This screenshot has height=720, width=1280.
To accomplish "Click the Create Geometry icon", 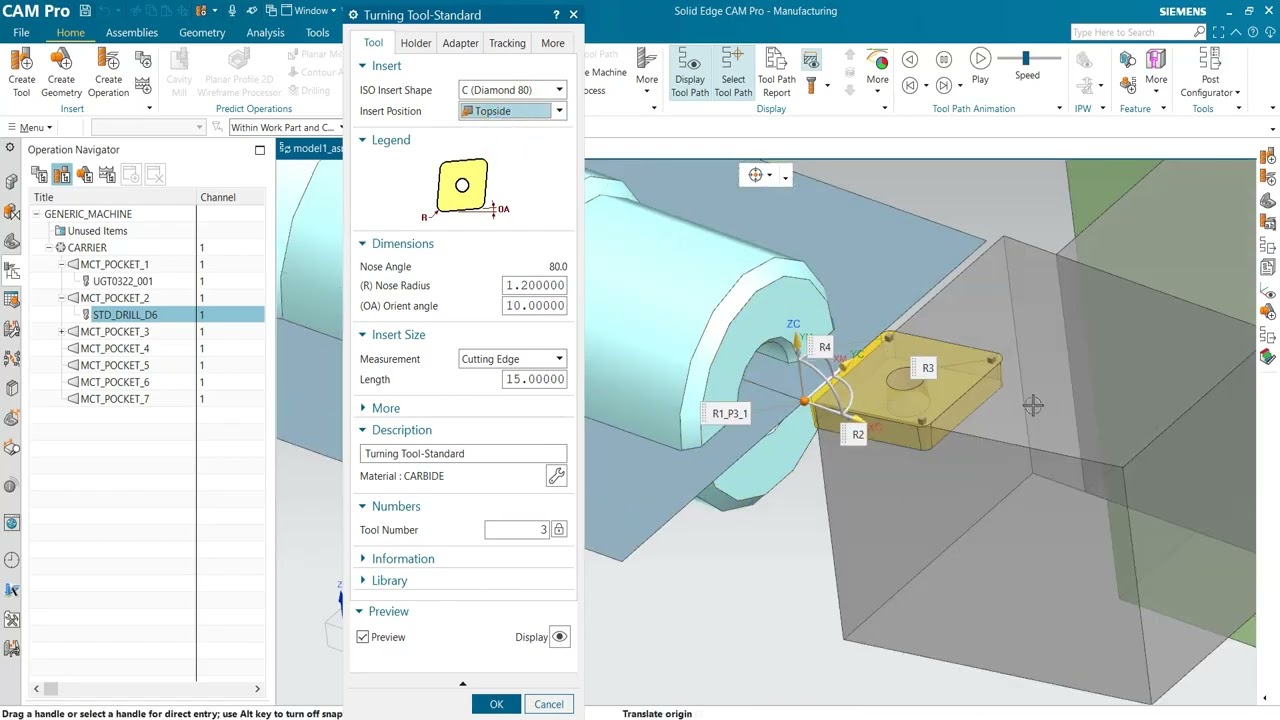I will pos(61,72).
